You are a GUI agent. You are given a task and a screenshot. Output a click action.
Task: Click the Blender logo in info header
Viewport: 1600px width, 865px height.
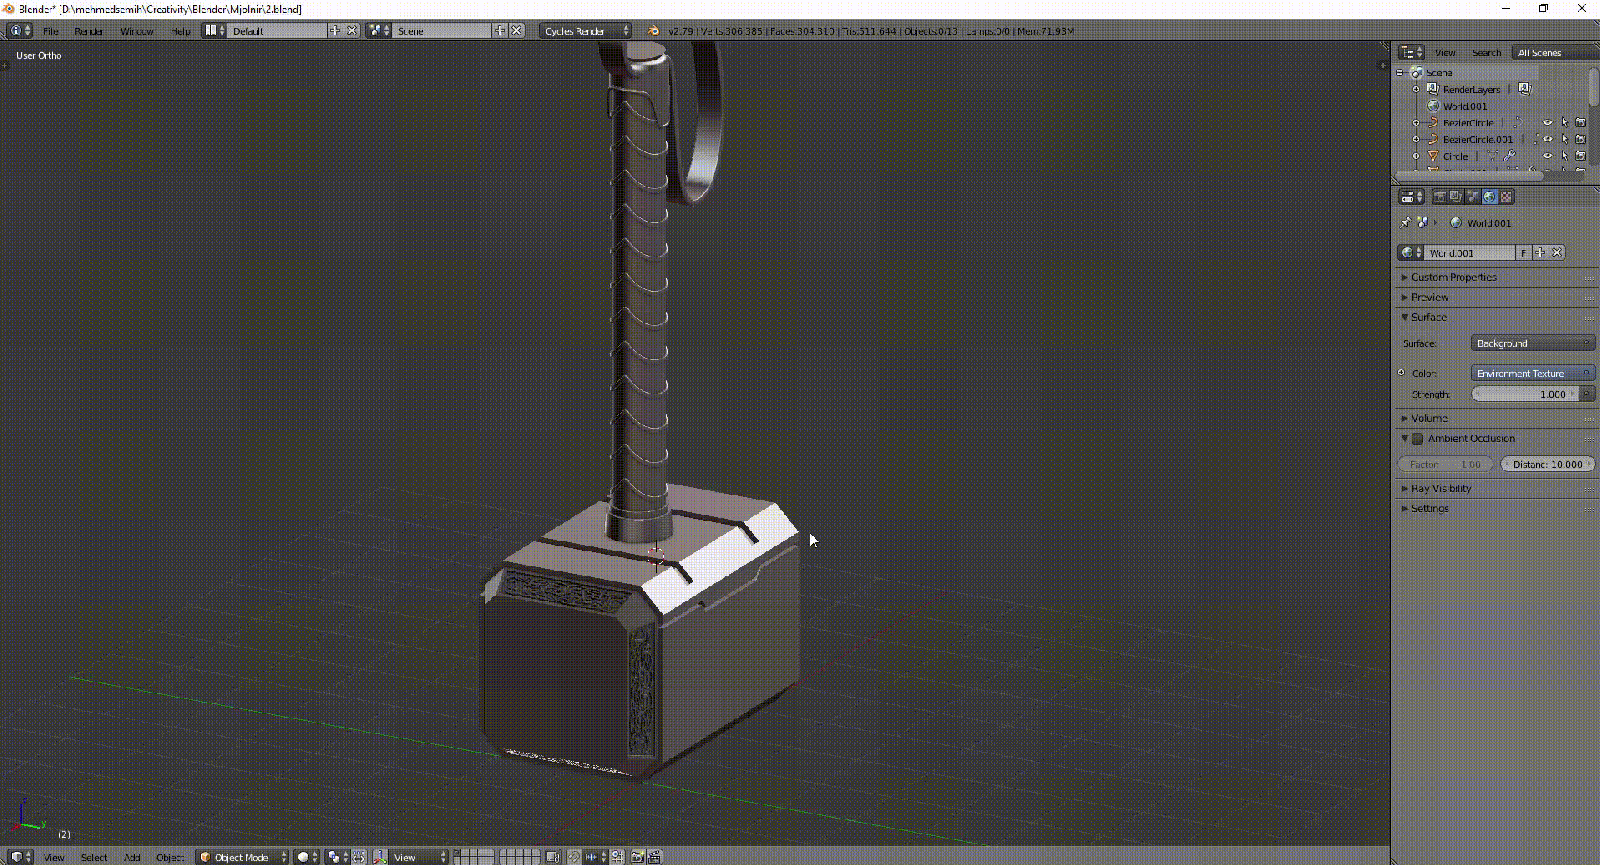[653, 31]
